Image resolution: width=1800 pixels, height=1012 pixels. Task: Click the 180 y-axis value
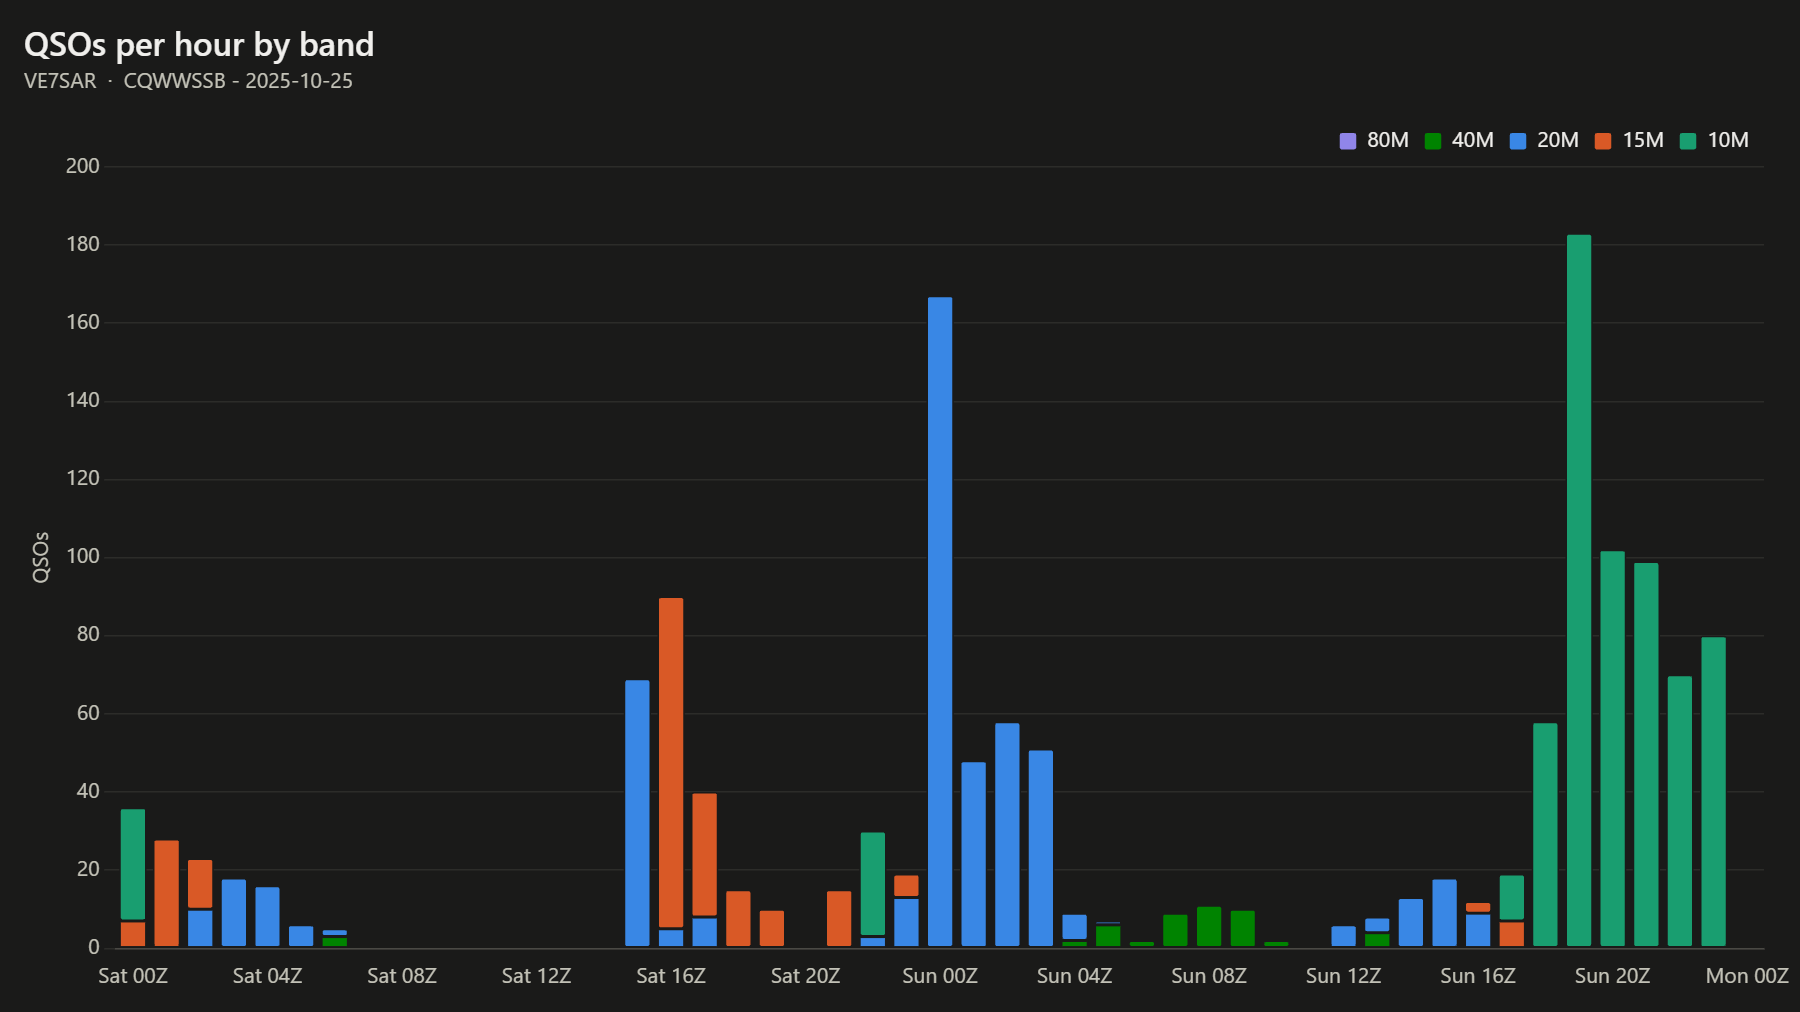point(83,244)
